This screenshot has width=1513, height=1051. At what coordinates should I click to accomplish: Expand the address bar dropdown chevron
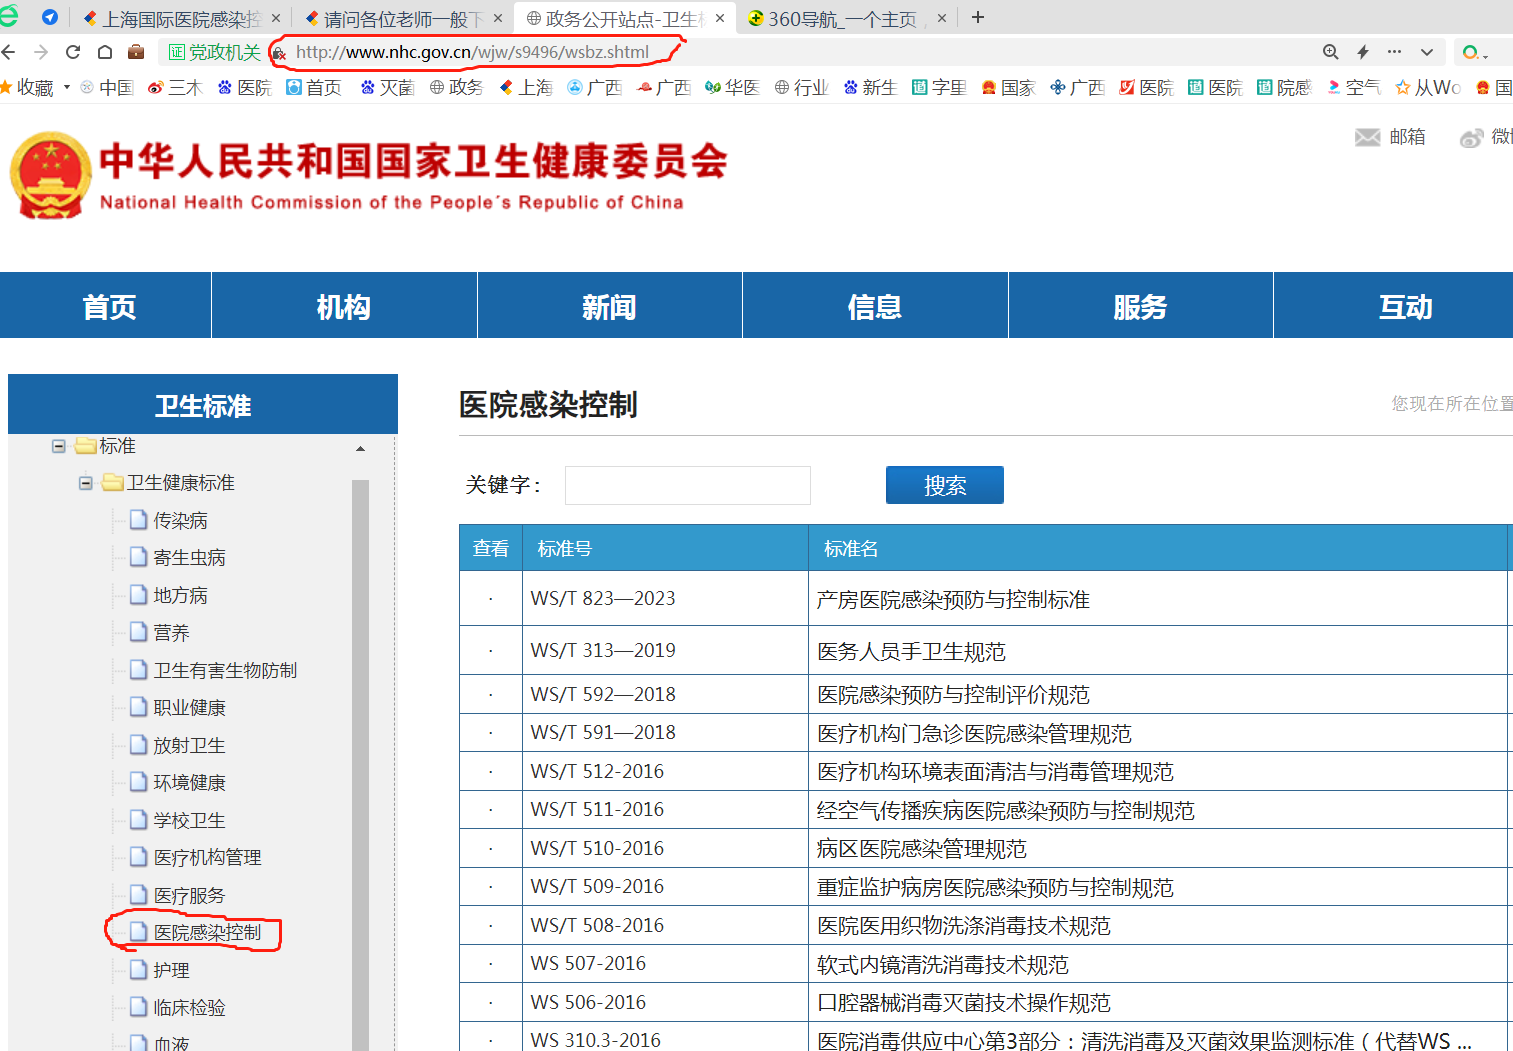pyautogui.click(x=1427, y=52)
